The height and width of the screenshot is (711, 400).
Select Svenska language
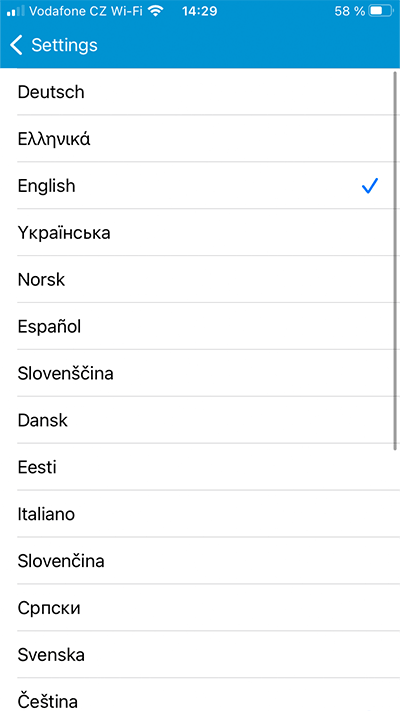200,654
